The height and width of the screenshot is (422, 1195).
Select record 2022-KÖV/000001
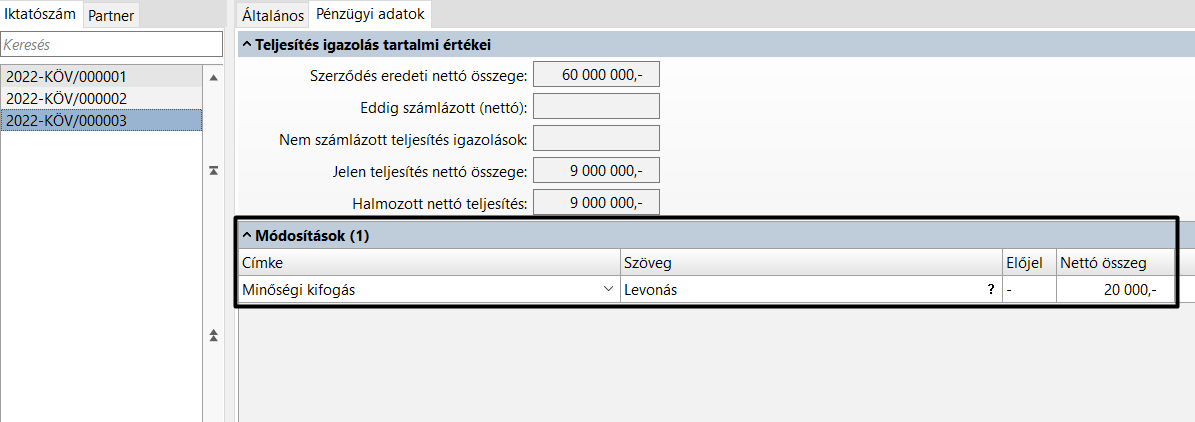point(67,77)
